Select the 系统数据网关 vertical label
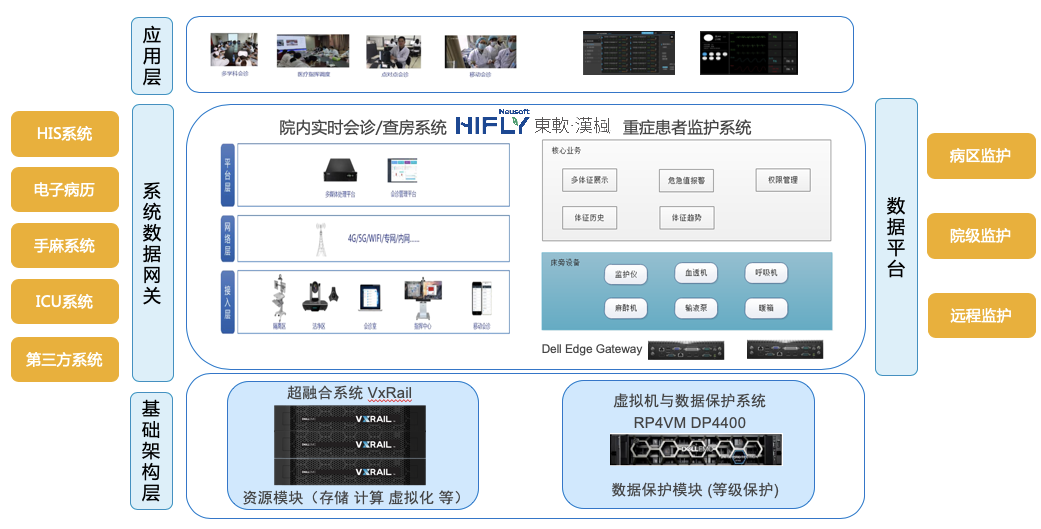This screenshot has height=529, width=1041. (x=153, y=243)
